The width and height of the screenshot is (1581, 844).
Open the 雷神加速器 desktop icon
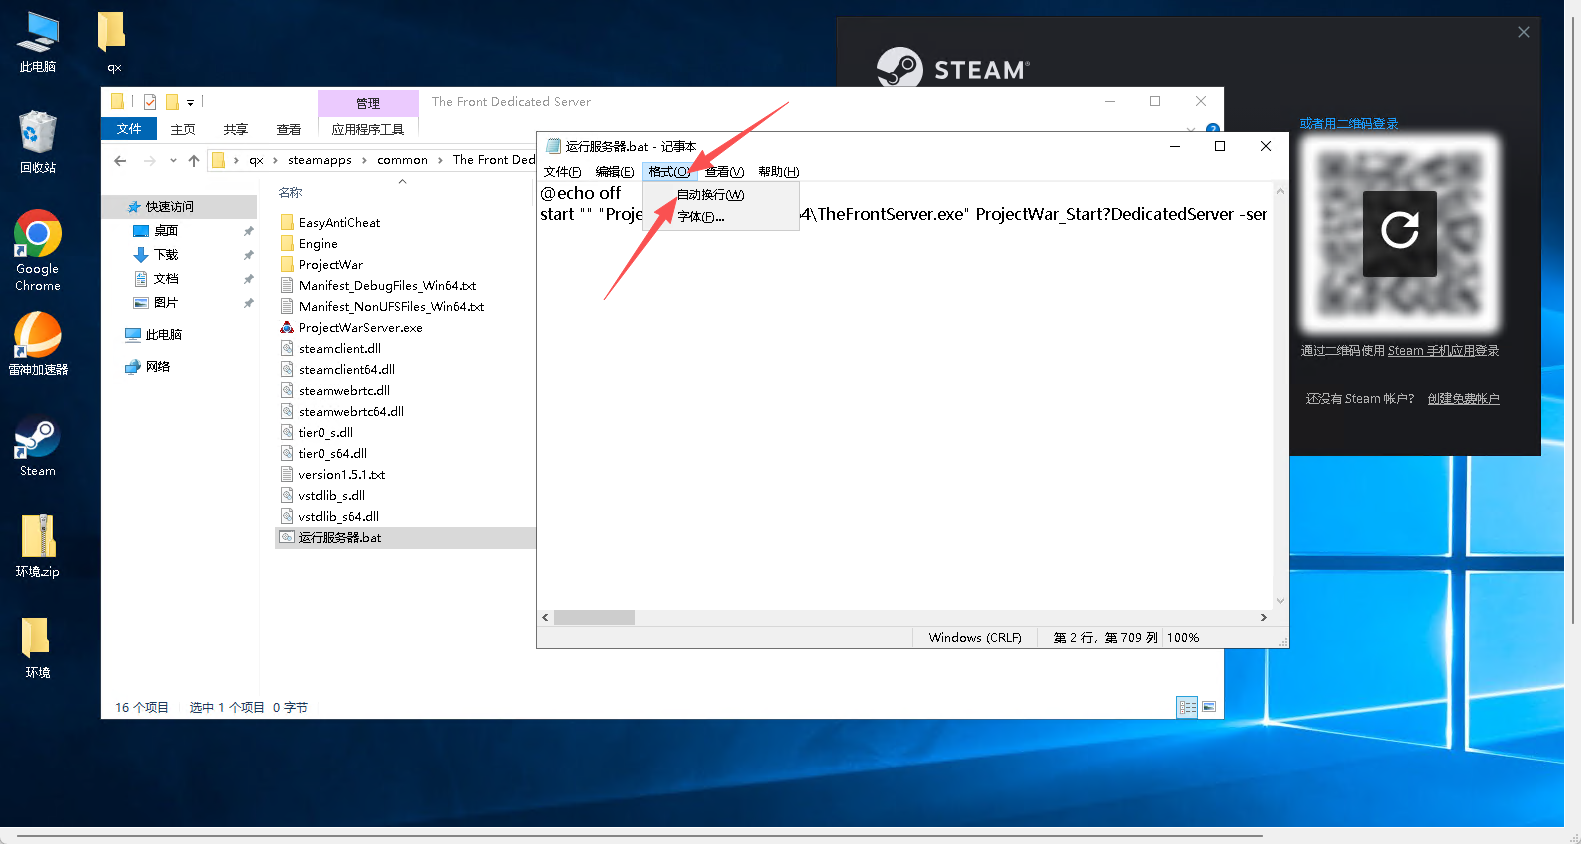click(x=38, y=337)
